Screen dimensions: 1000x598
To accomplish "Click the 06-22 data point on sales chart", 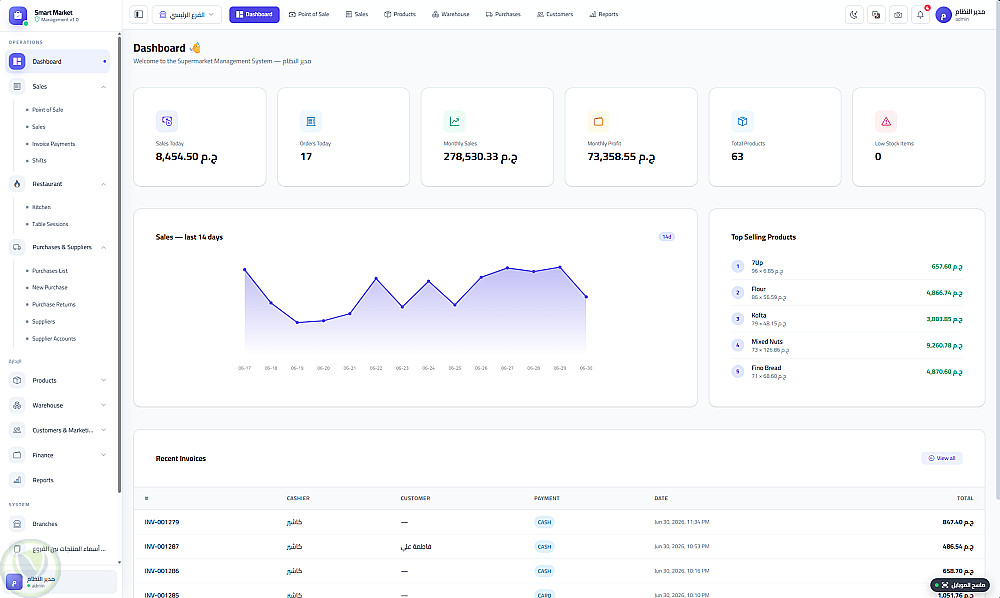I will pyautogui.click(x=376, y=279).
